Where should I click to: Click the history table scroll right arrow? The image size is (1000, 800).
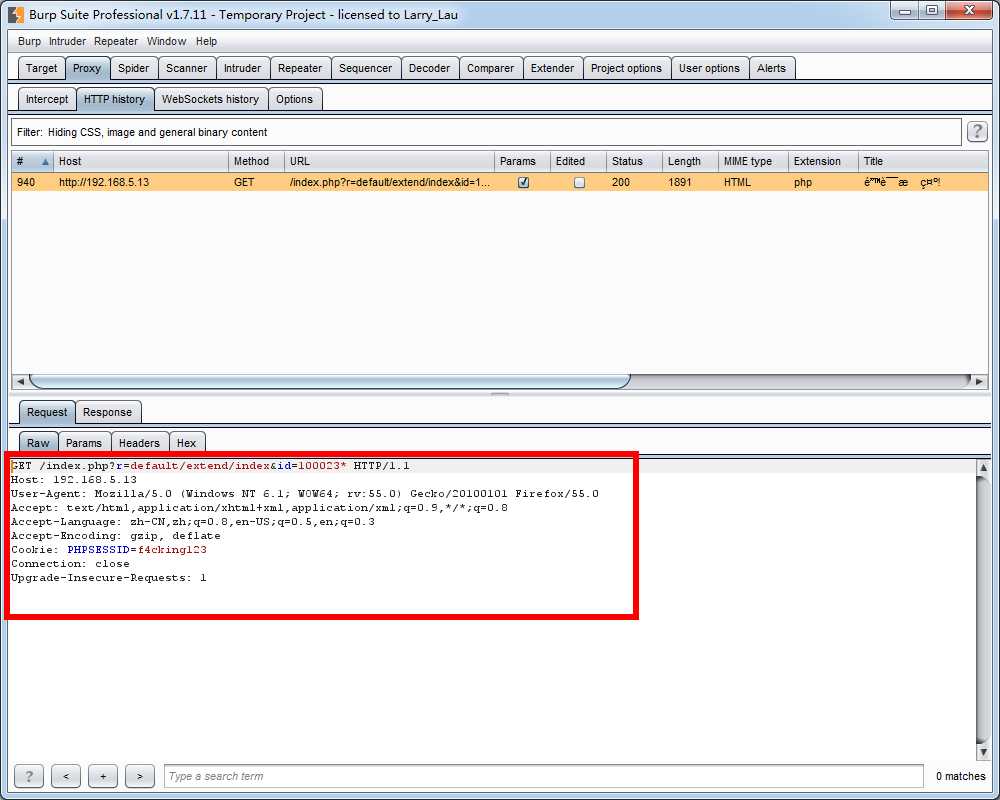tap(979, 381)
